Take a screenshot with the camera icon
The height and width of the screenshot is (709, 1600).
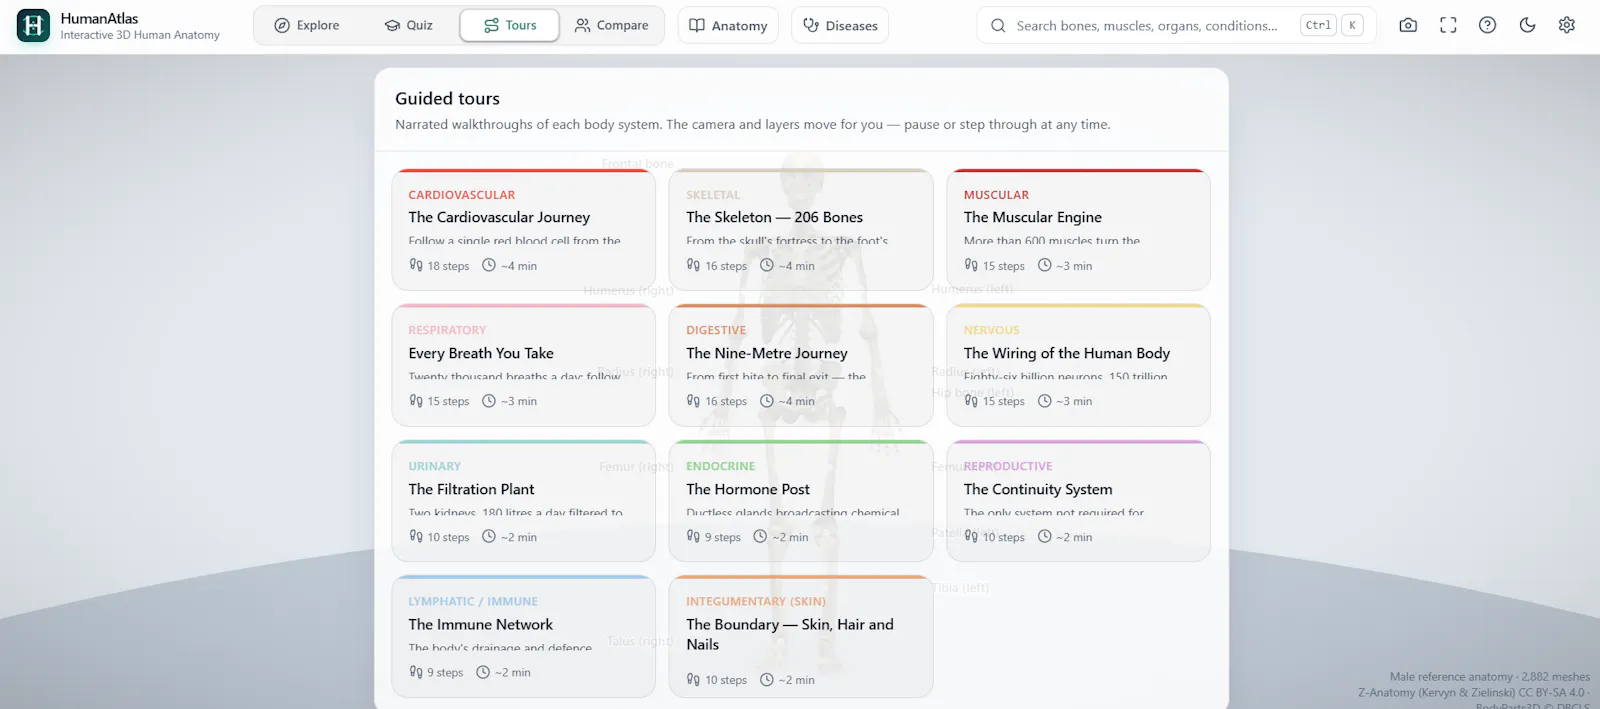[1408, 26]
